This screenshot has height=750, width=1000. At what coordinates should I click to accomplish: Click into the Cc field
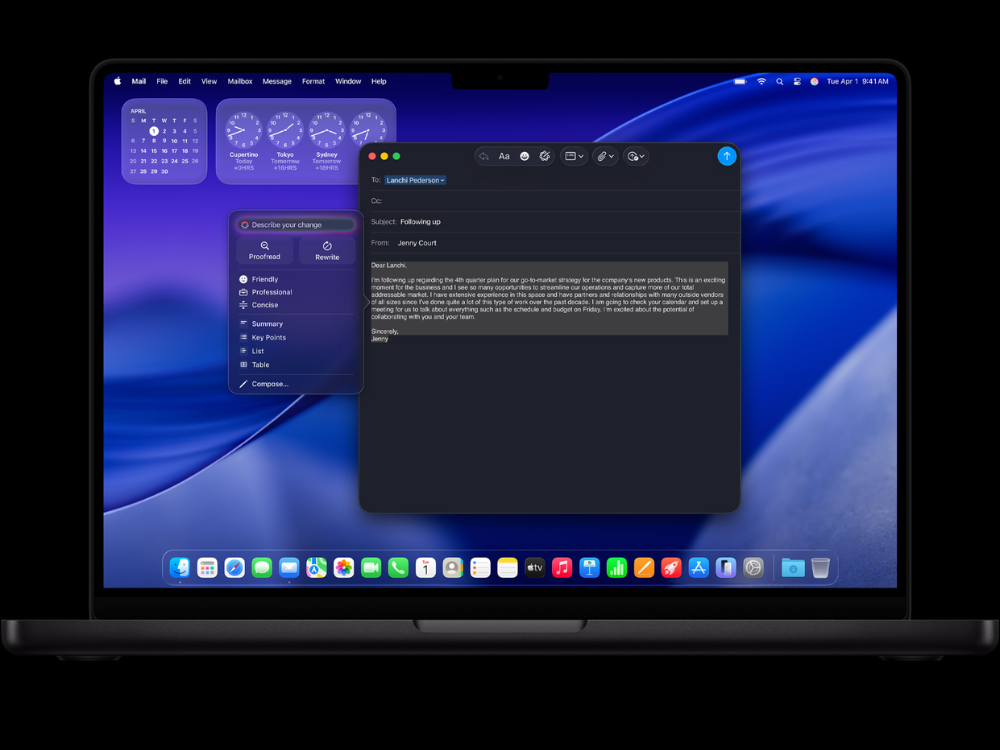click(550, 201)
